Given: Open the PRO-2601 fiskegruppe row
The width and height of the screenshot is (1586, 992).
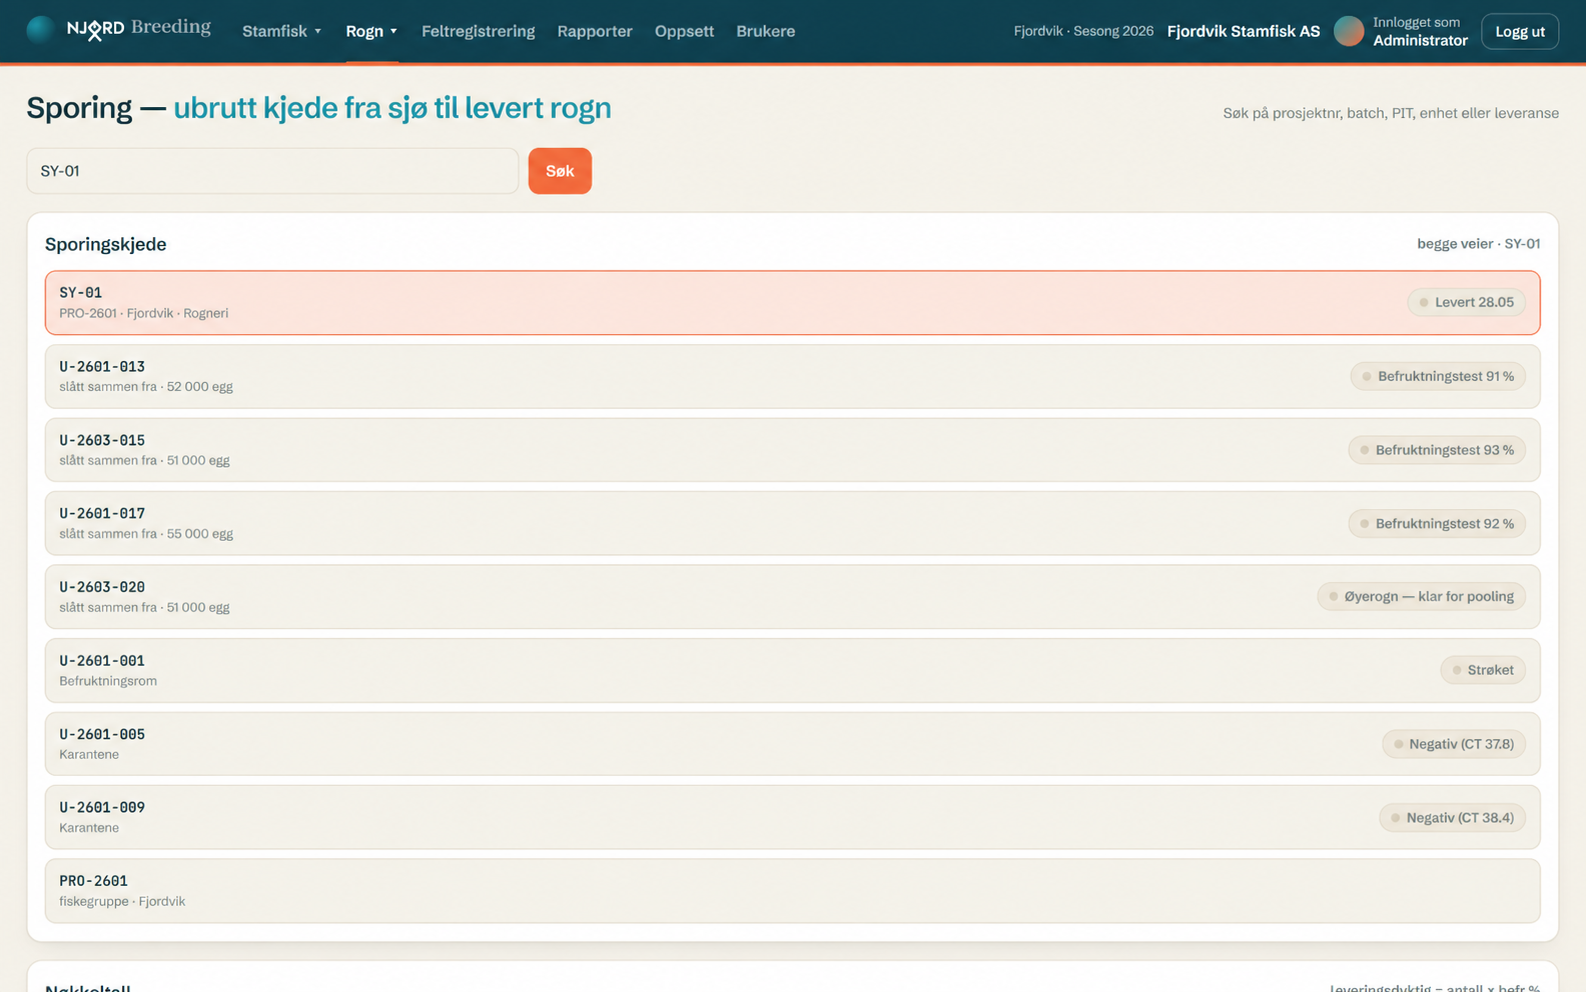Looking at the screenshot, I should click(x=792, y=890).
